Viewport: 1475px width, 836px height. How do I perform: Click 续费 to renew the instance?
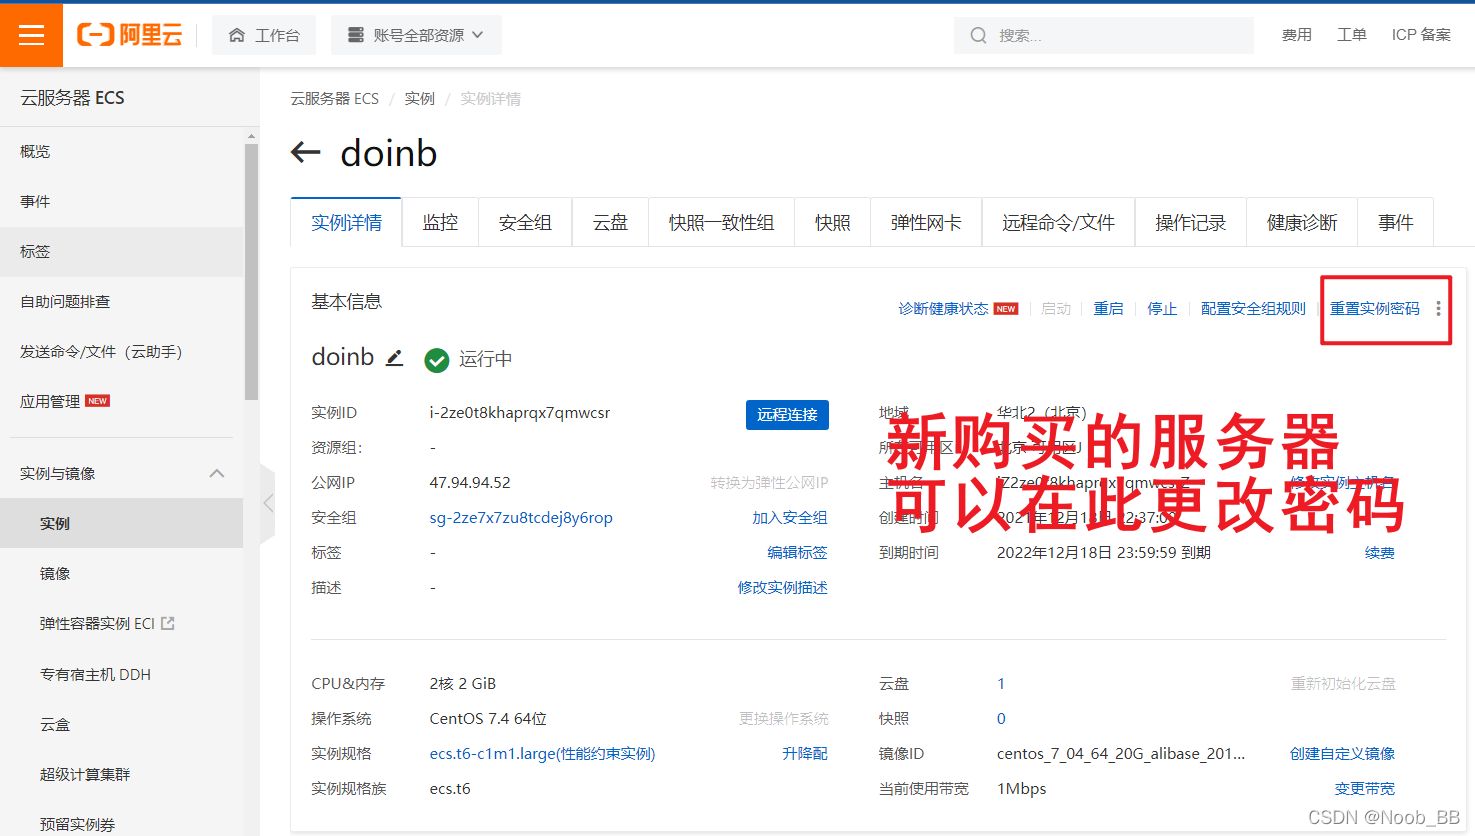[1380, 552]
